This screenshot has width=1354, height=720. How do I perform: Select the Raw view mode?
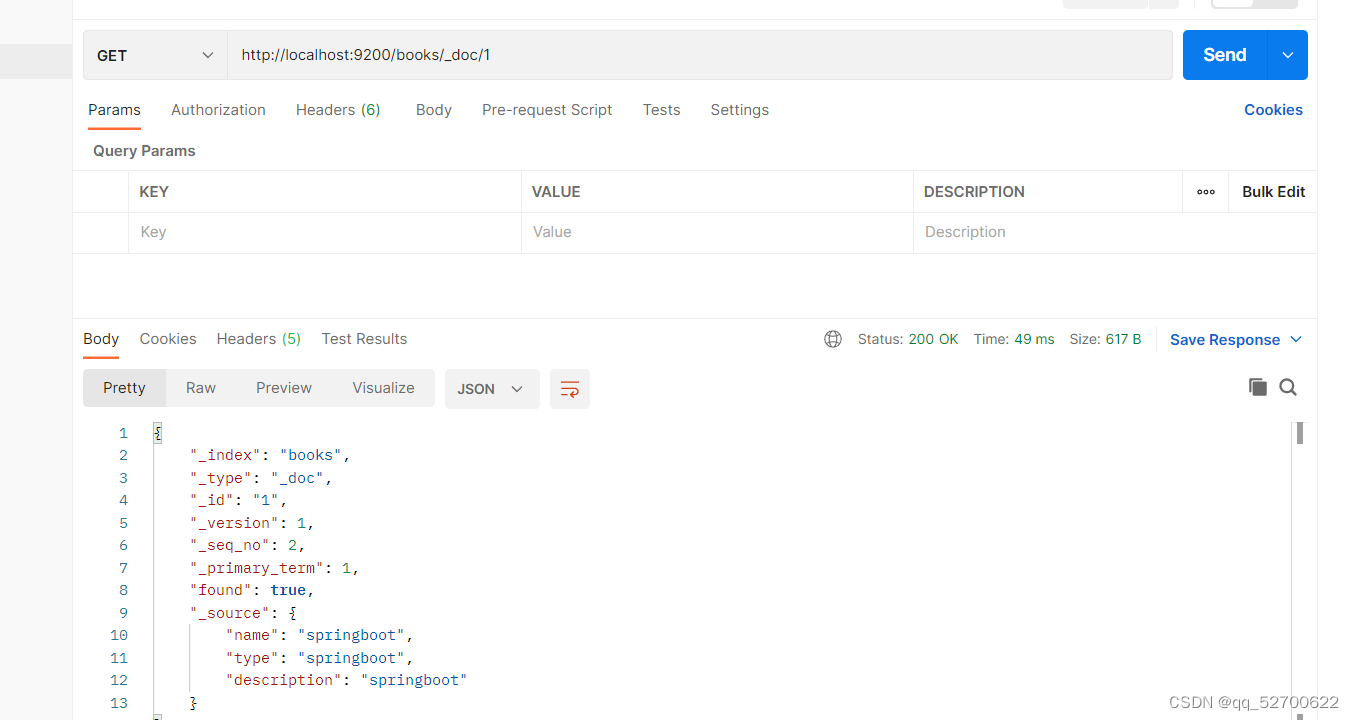click(x=201, y=388)
